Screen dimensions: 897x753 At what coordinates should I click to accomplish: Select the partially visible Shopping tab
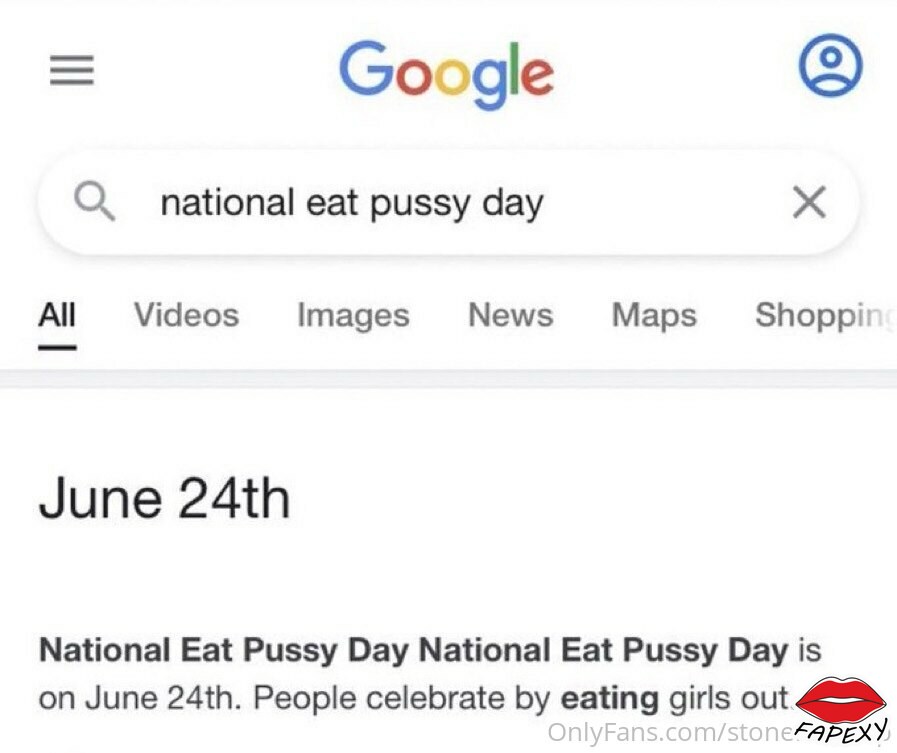pos(825,316)
